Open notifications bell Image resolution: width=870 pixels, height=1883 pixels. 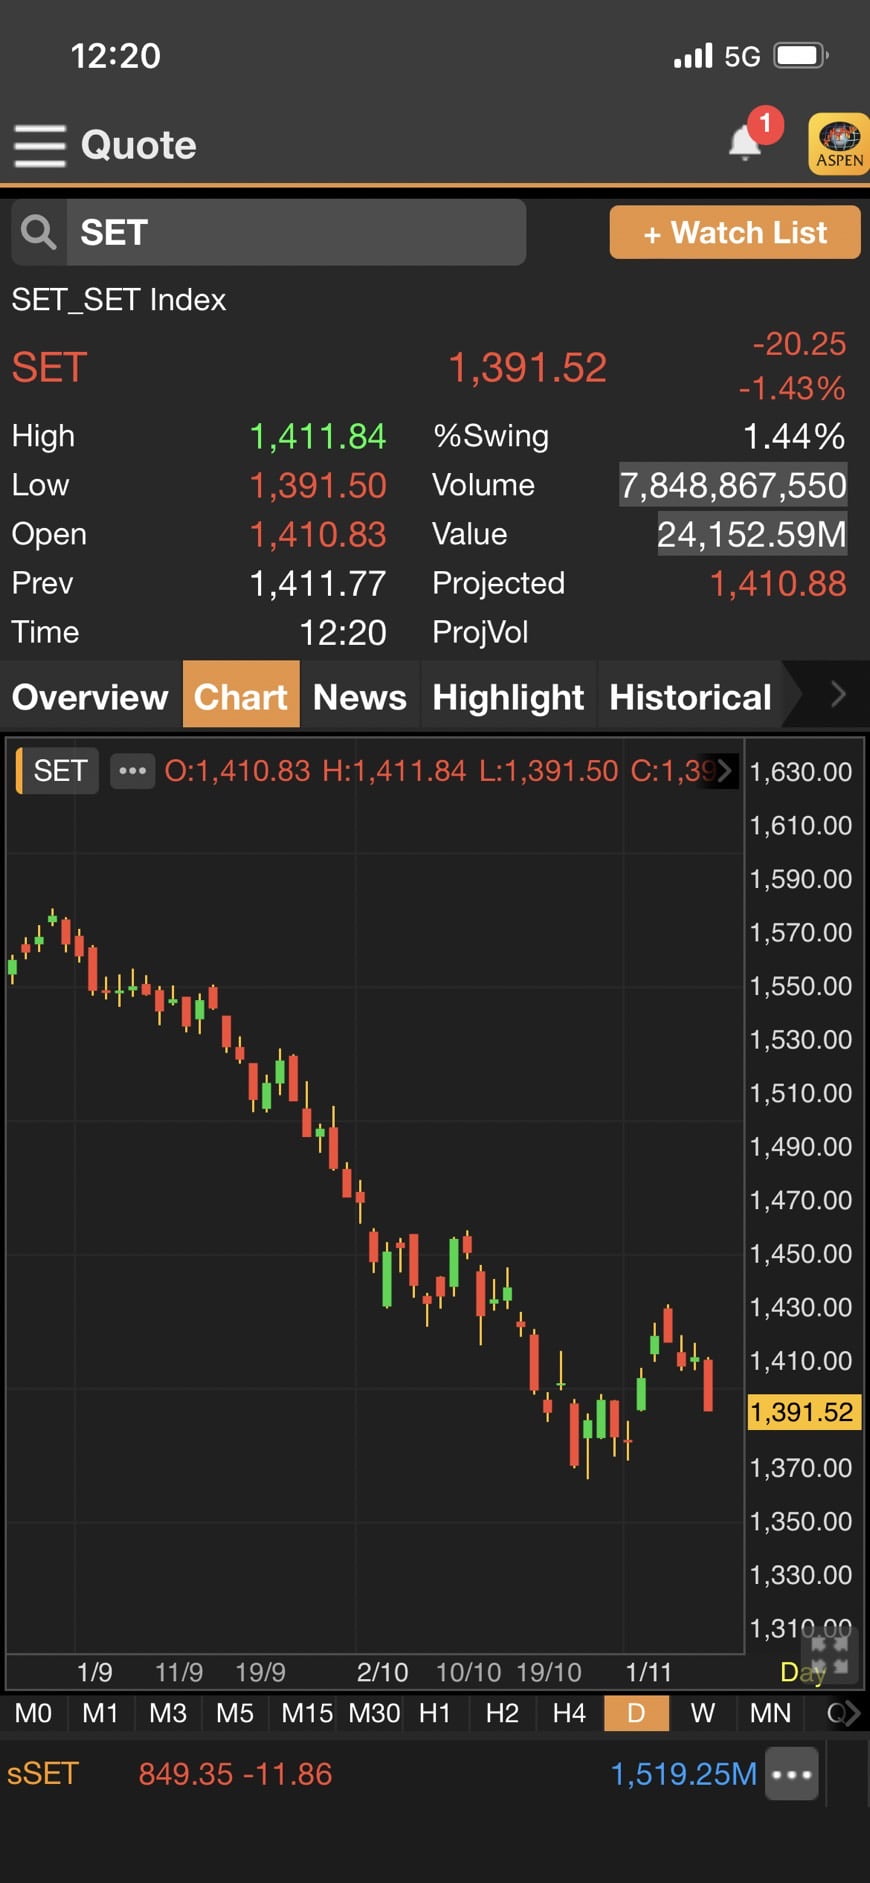pyautogui.click(x=746, y=142)
